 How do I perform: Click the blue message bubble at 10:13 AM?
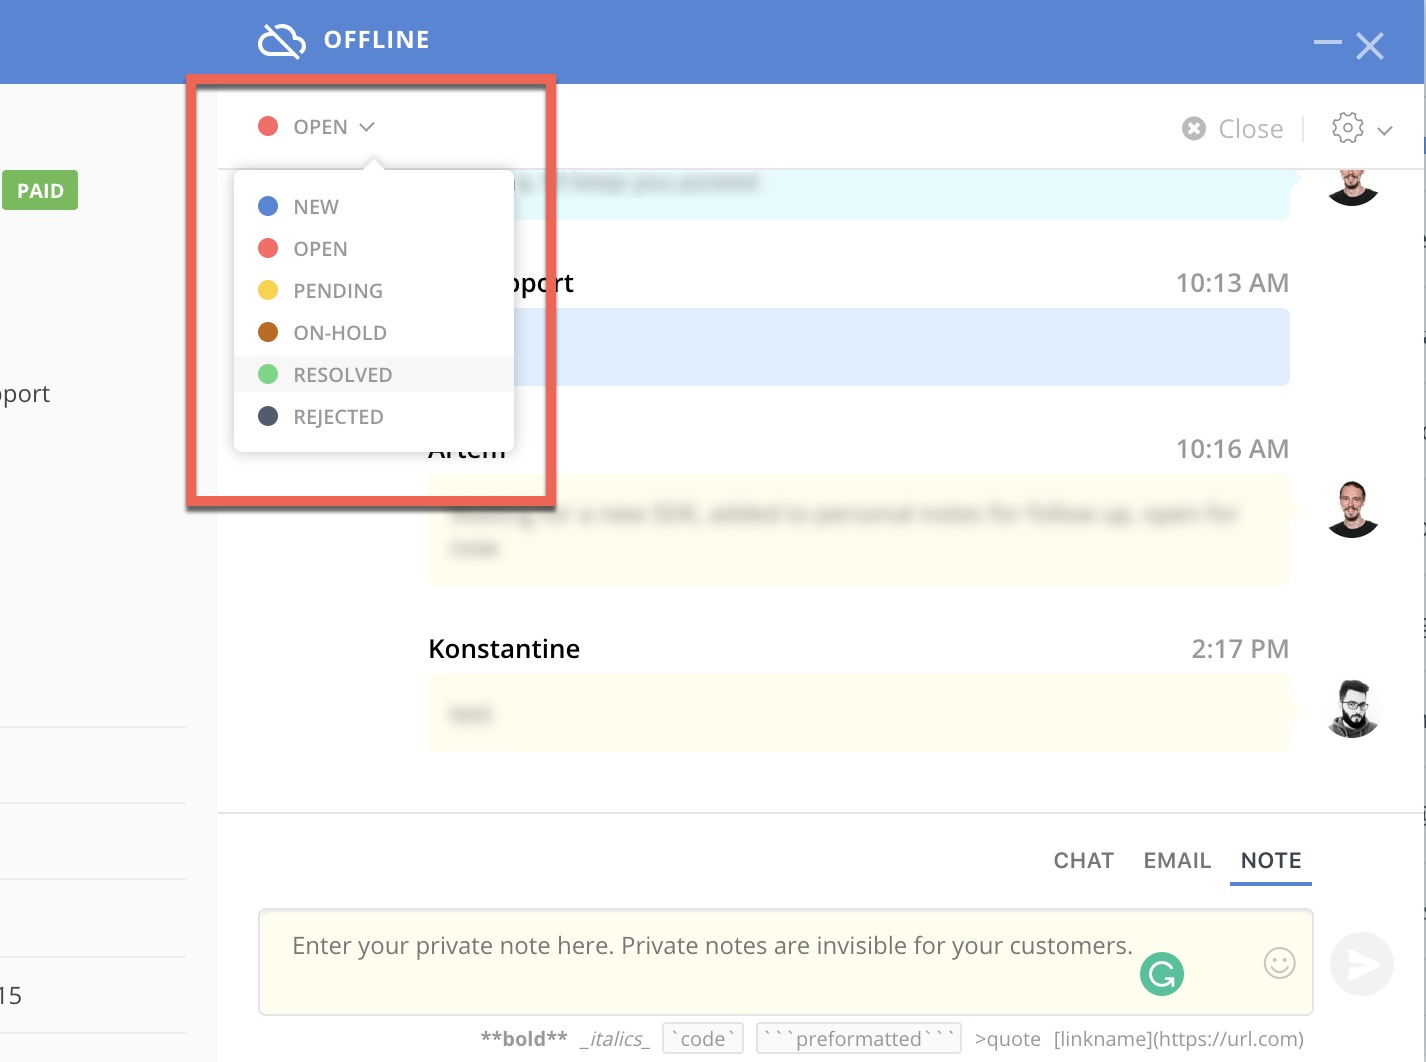(x=902, y=347)
